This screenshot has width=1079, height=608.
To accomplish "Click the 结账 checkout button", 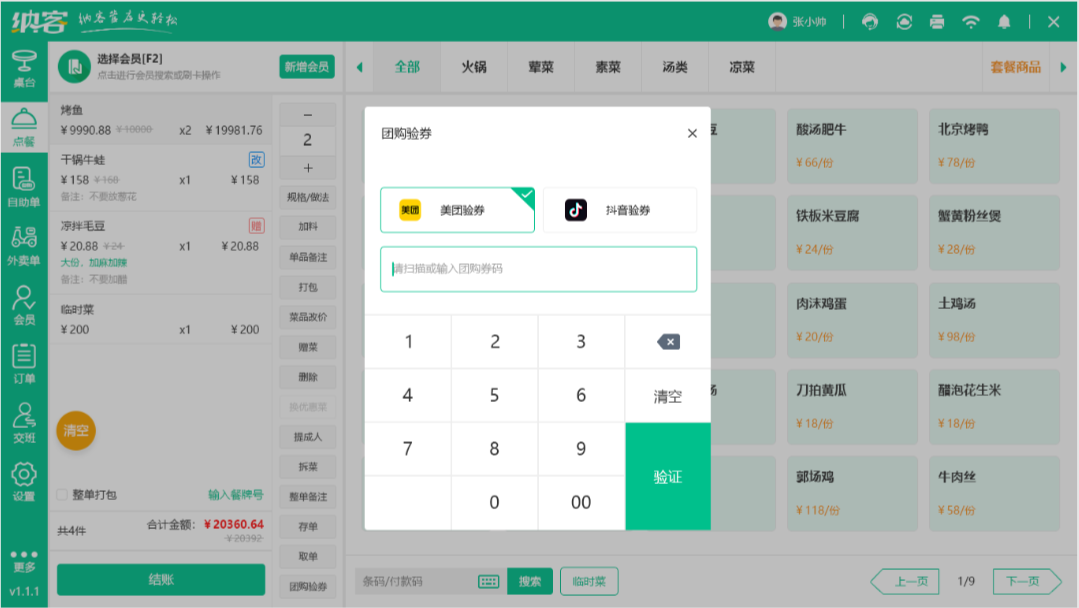I will (160, 580).
